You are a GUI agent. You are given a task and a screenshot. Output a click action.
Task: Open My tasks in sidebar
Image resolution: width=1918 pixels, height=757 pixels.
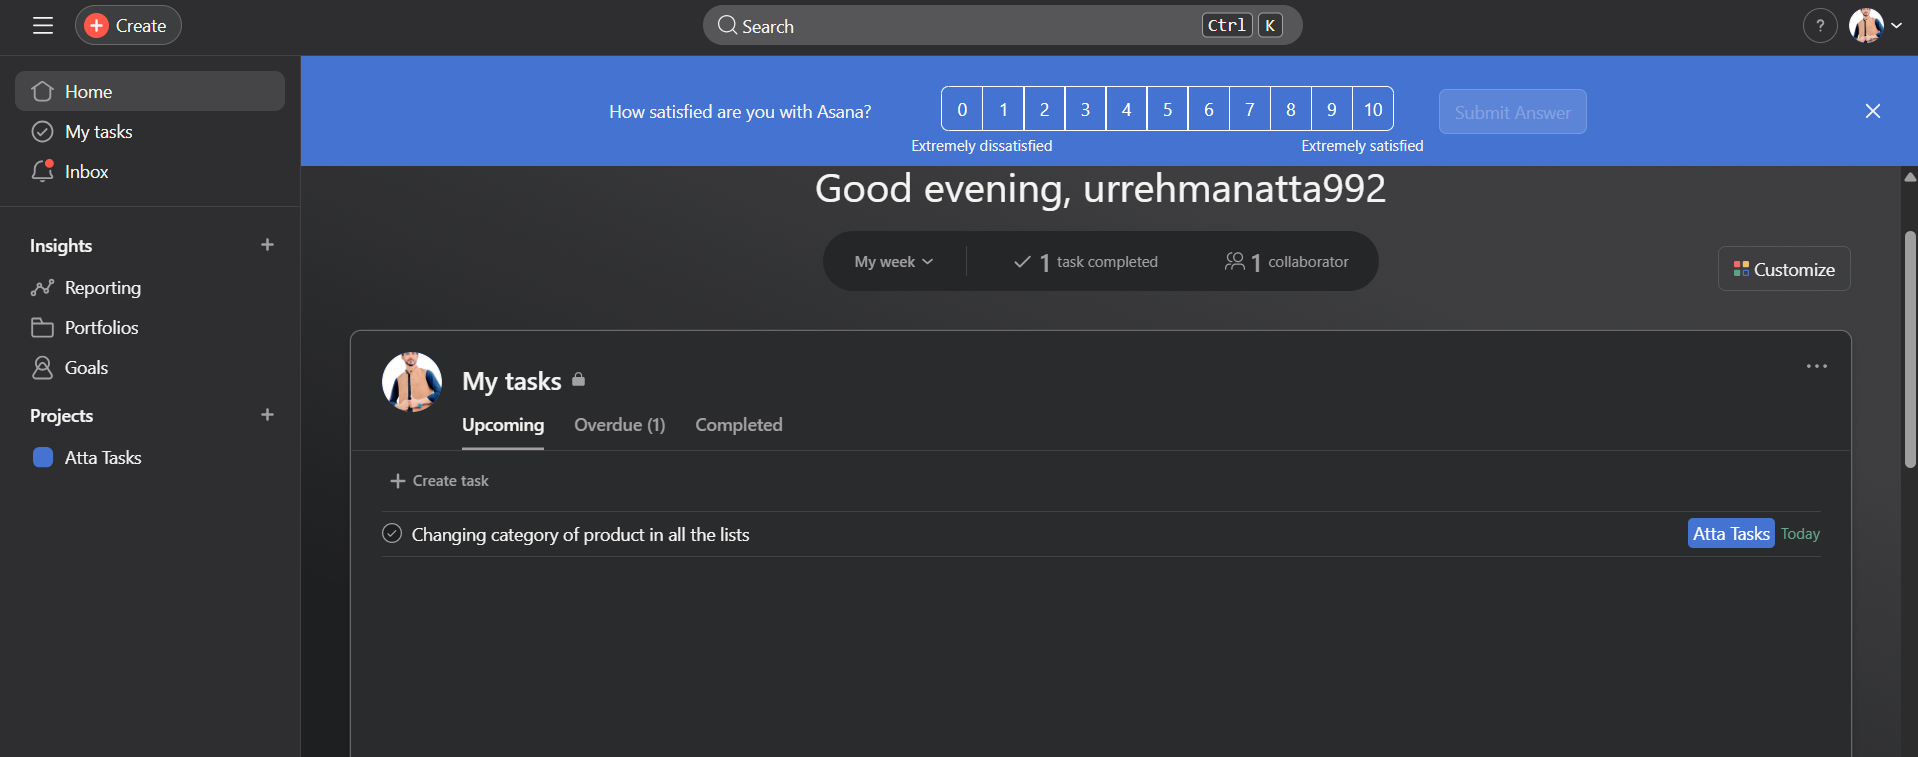[x=150, y=131]
